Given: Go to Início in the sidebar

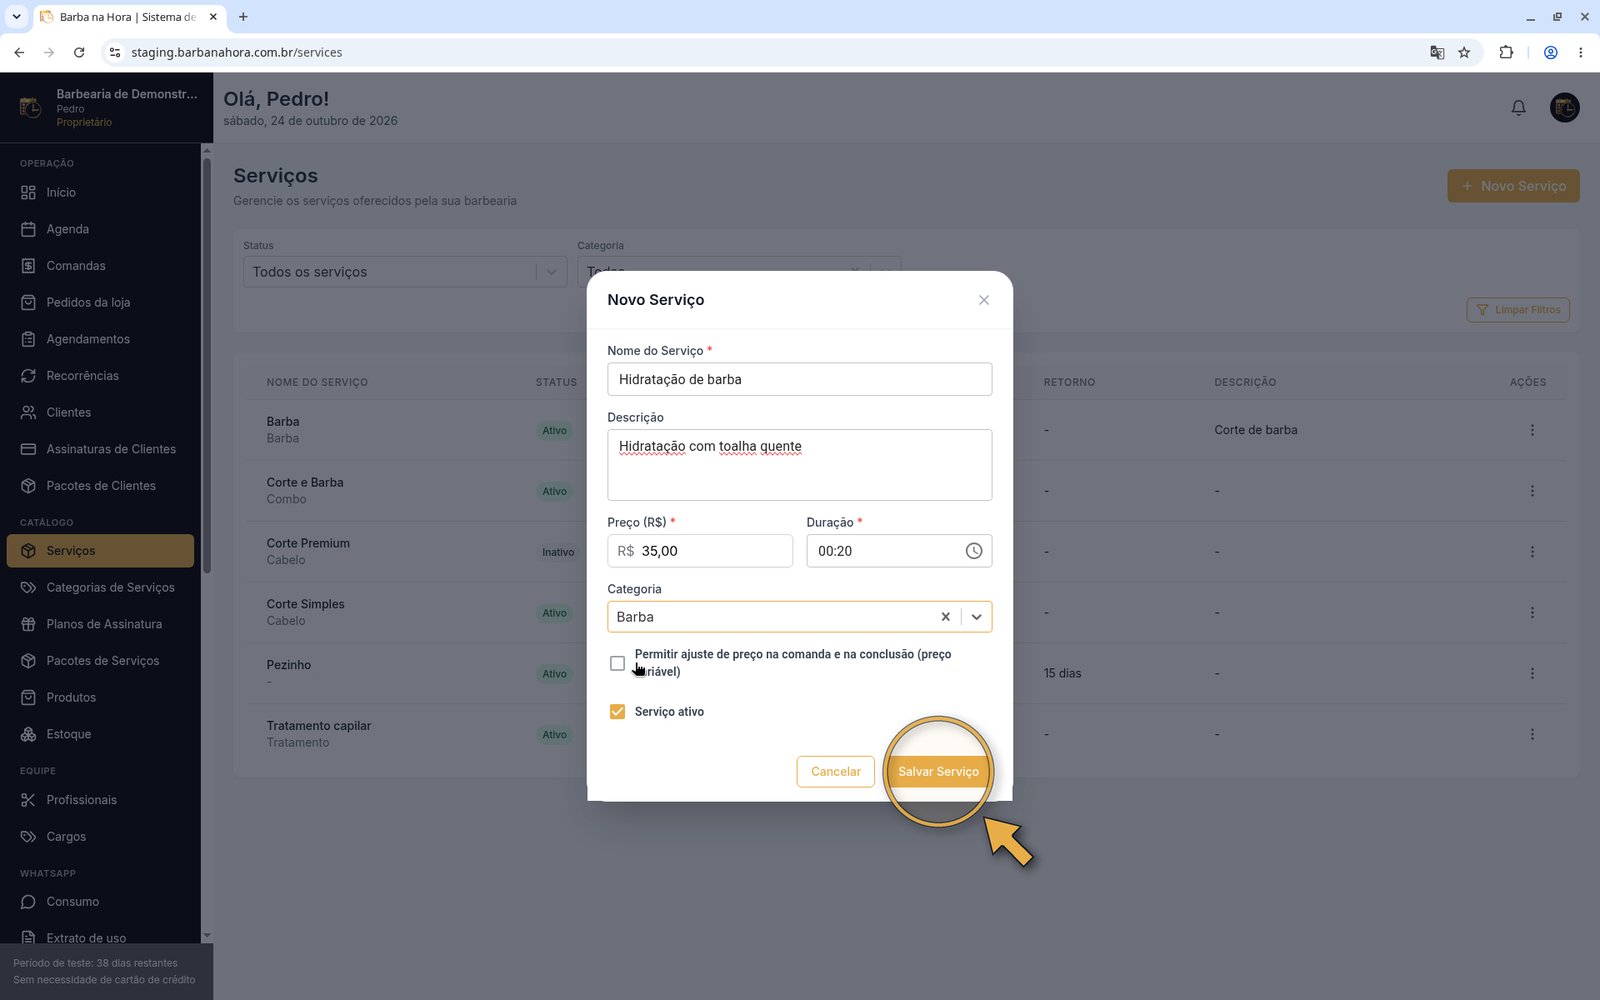Looking at the screenshot, I should (100, 192).
